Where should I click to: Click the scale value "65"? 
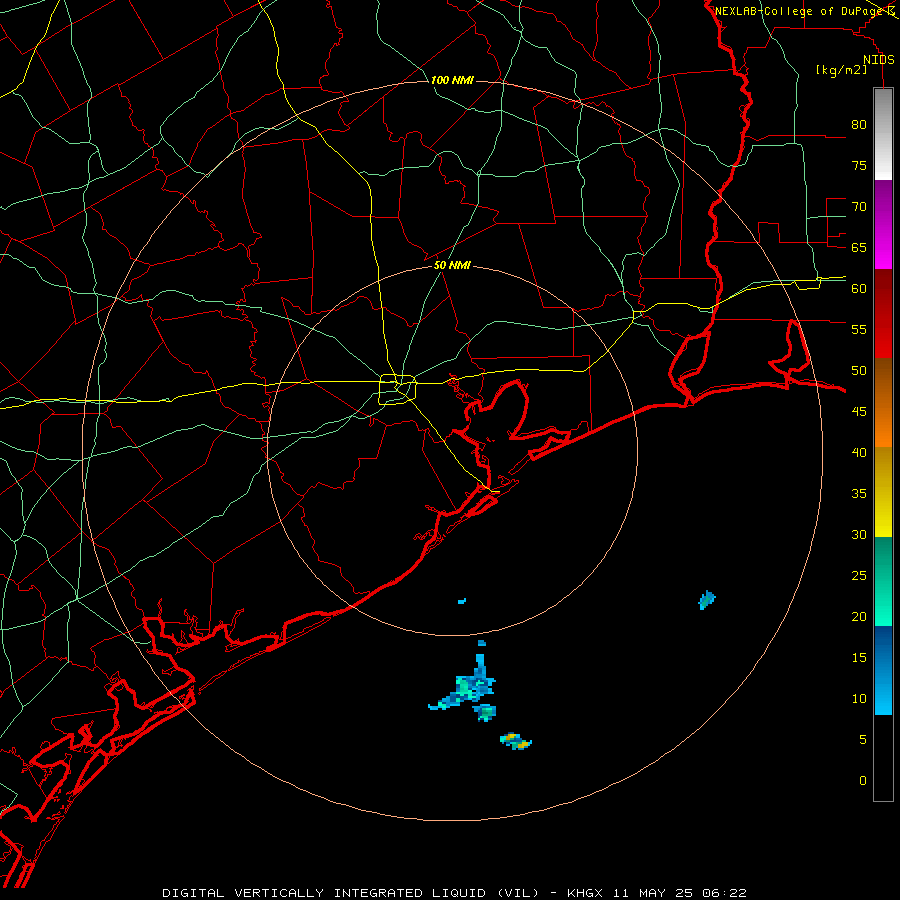[x=859, y=247]
